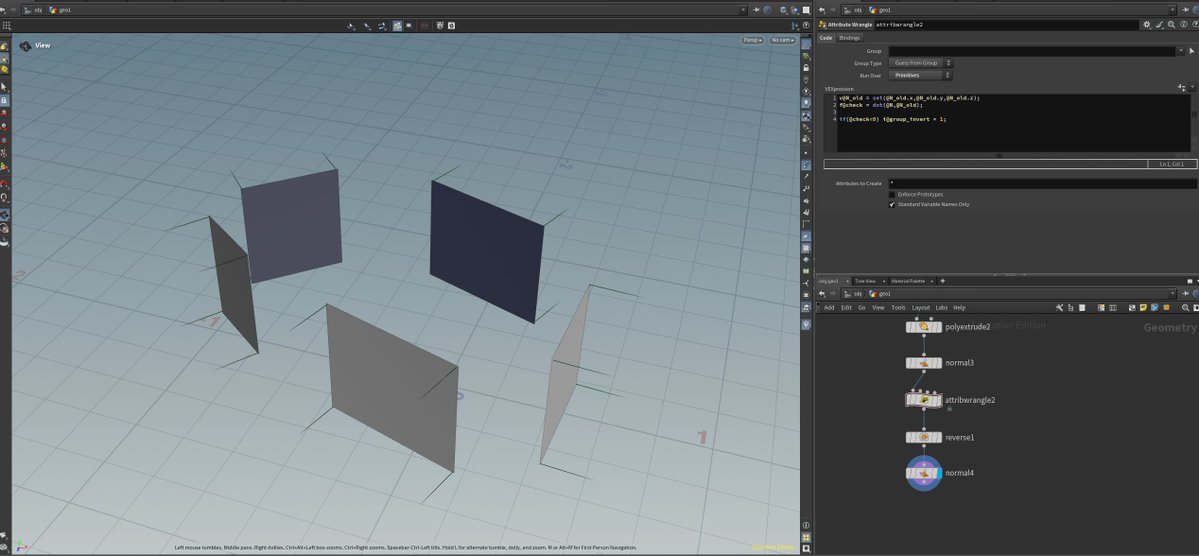Open the No cam camera dropdown
The image size is (1199, 556).
click(782, 40)
